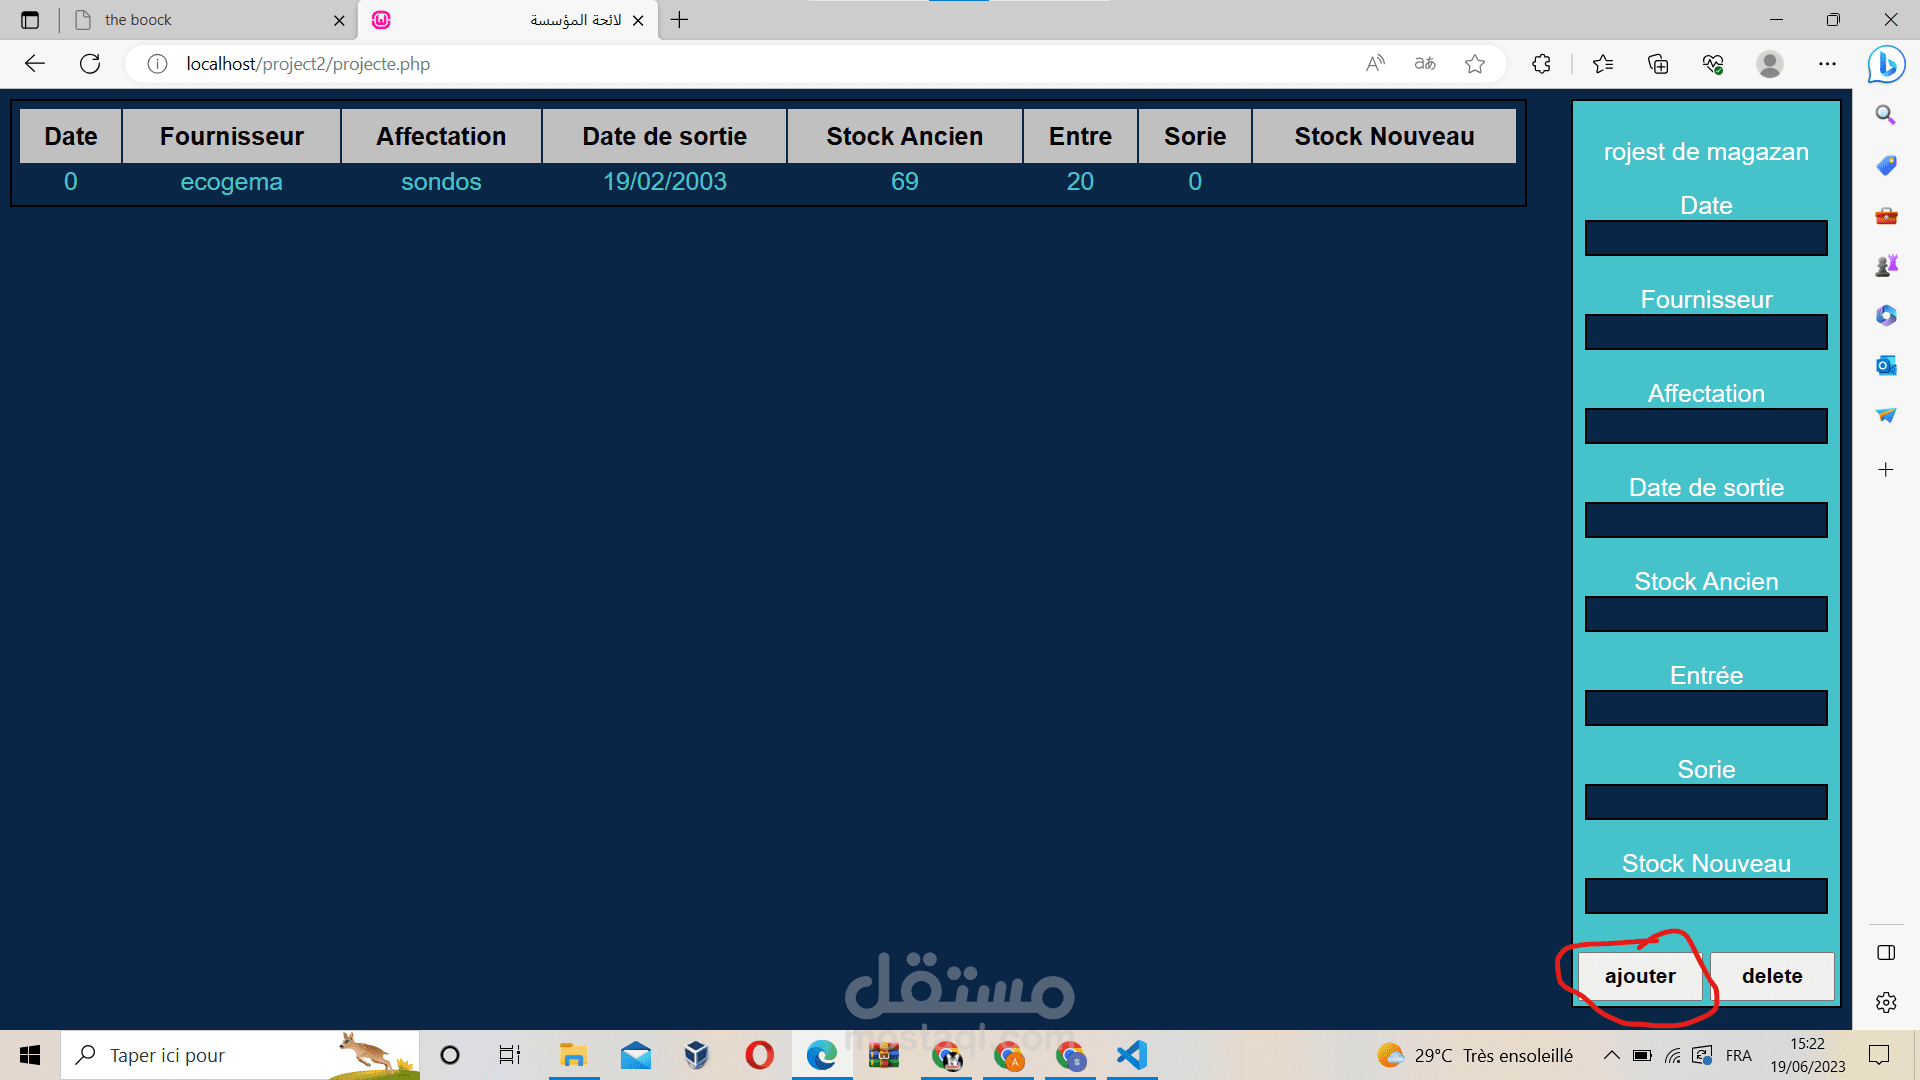Image resolution: width=1920 pixels, height=1080 pixels.
Task: Open the tab actions menu button
Action: (30, 20)
